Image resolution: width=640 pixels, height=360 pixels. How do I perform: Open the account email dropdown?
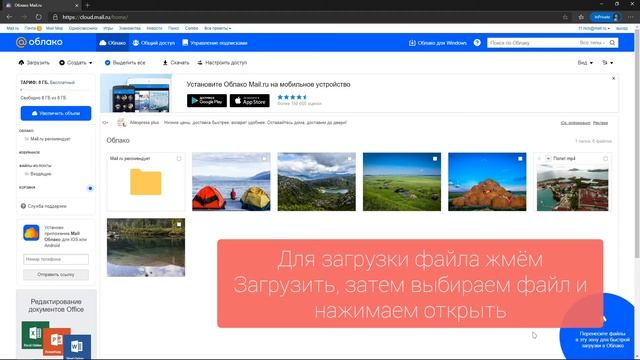pos(594,28)
